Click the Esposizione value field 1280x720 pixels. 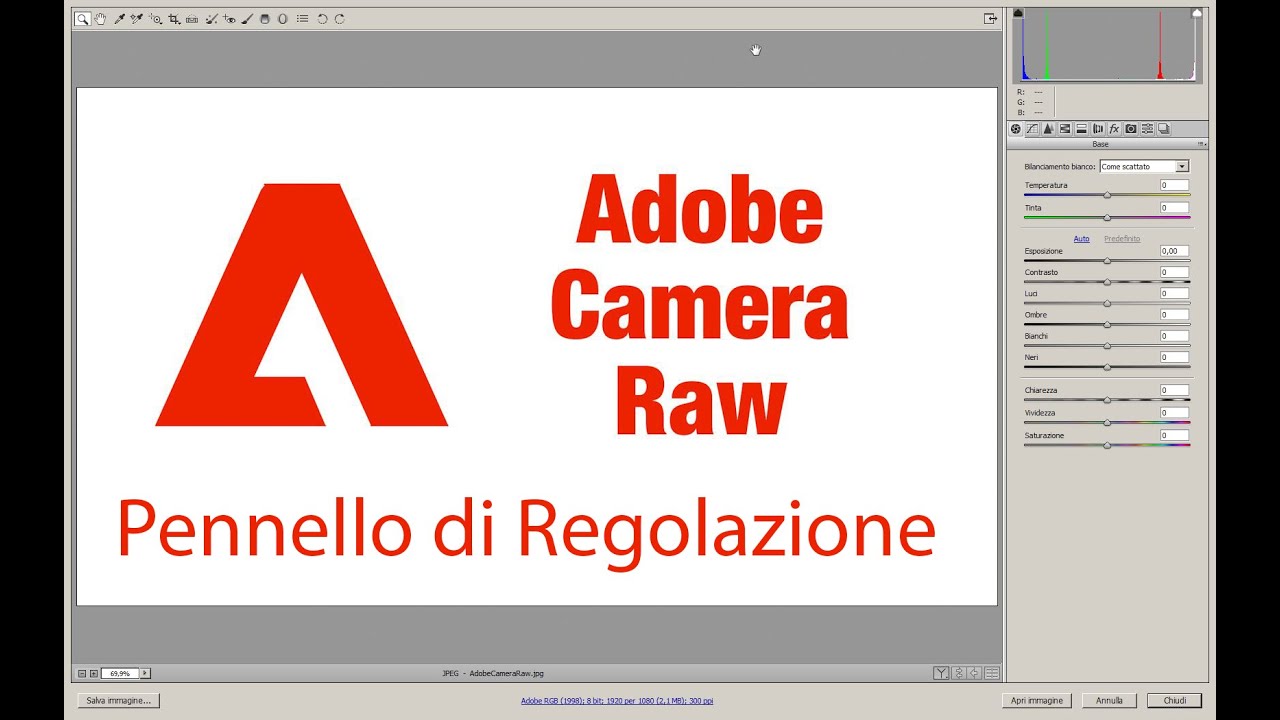[x=1174, y=251]
